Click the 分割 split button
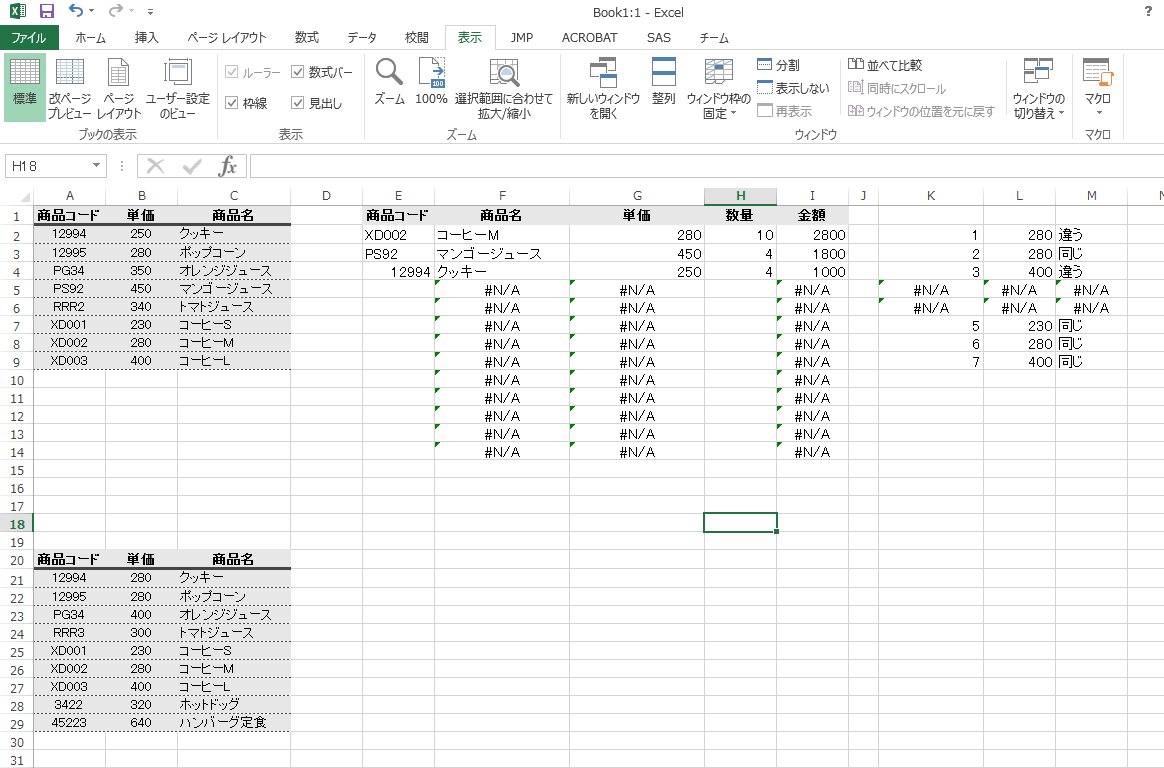 pyautogui.click(x=778, y=65)
